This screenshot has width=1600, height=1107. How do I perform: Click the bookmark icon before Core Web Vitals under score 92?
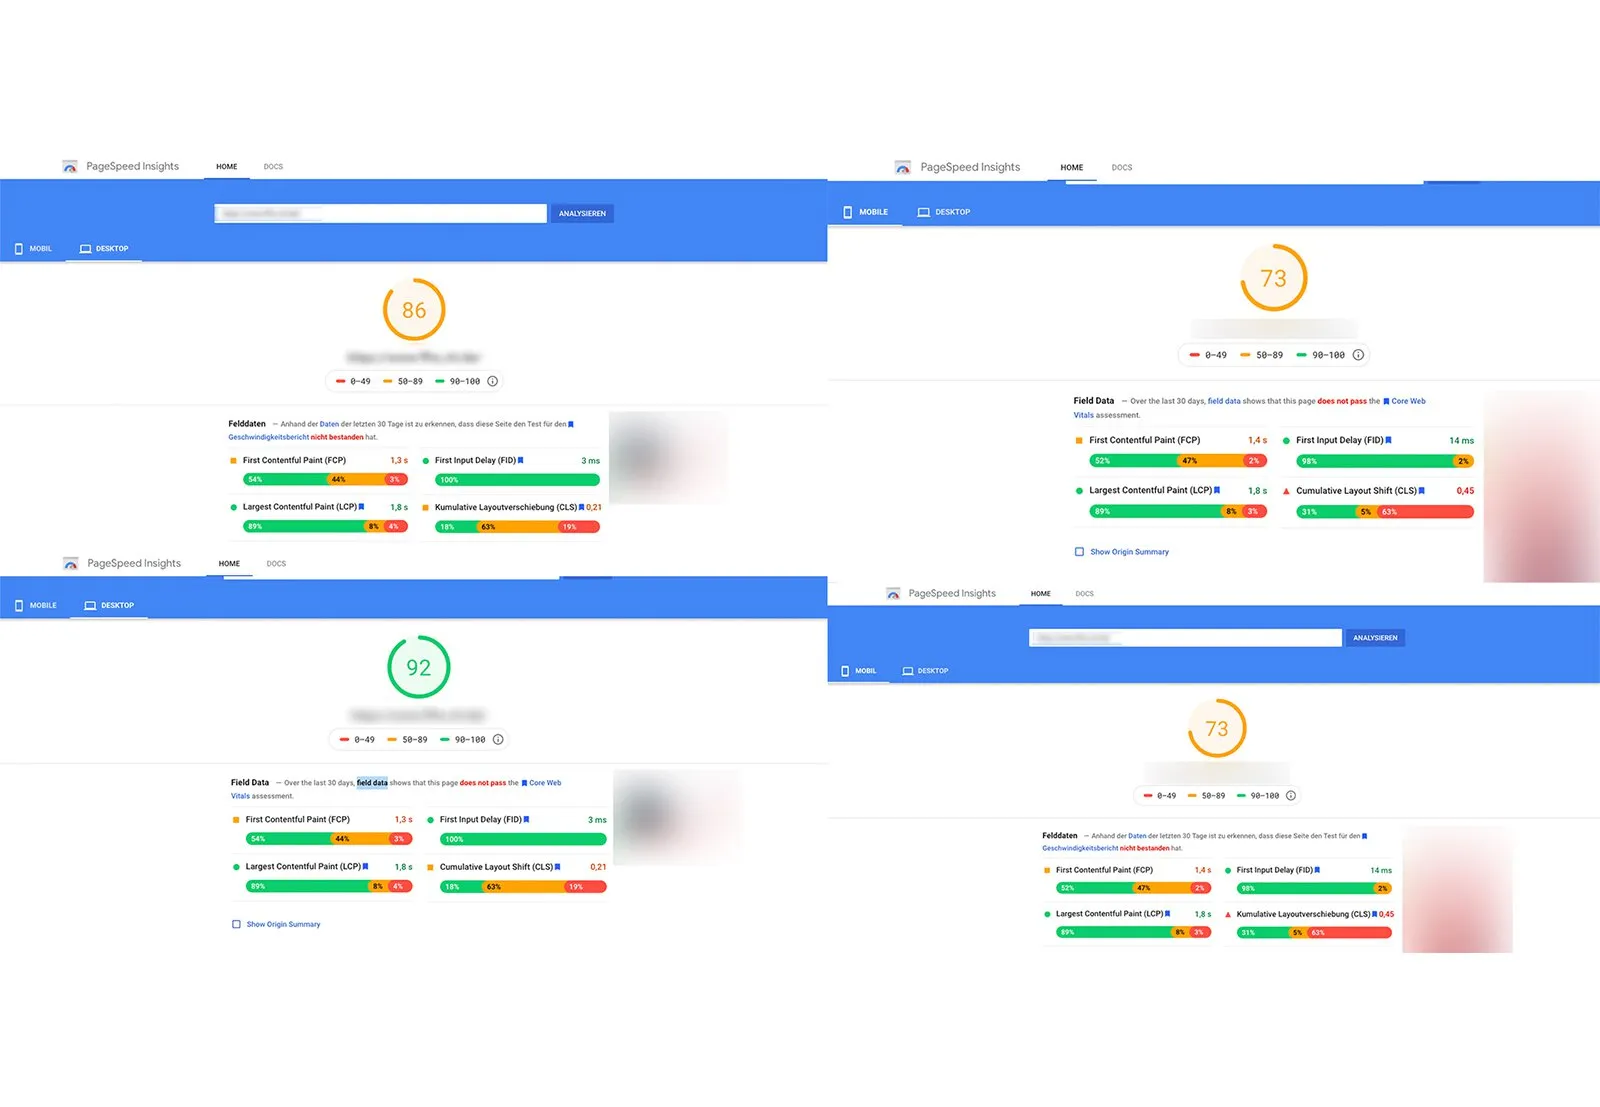pyautogui.click(x=524, y=783)
